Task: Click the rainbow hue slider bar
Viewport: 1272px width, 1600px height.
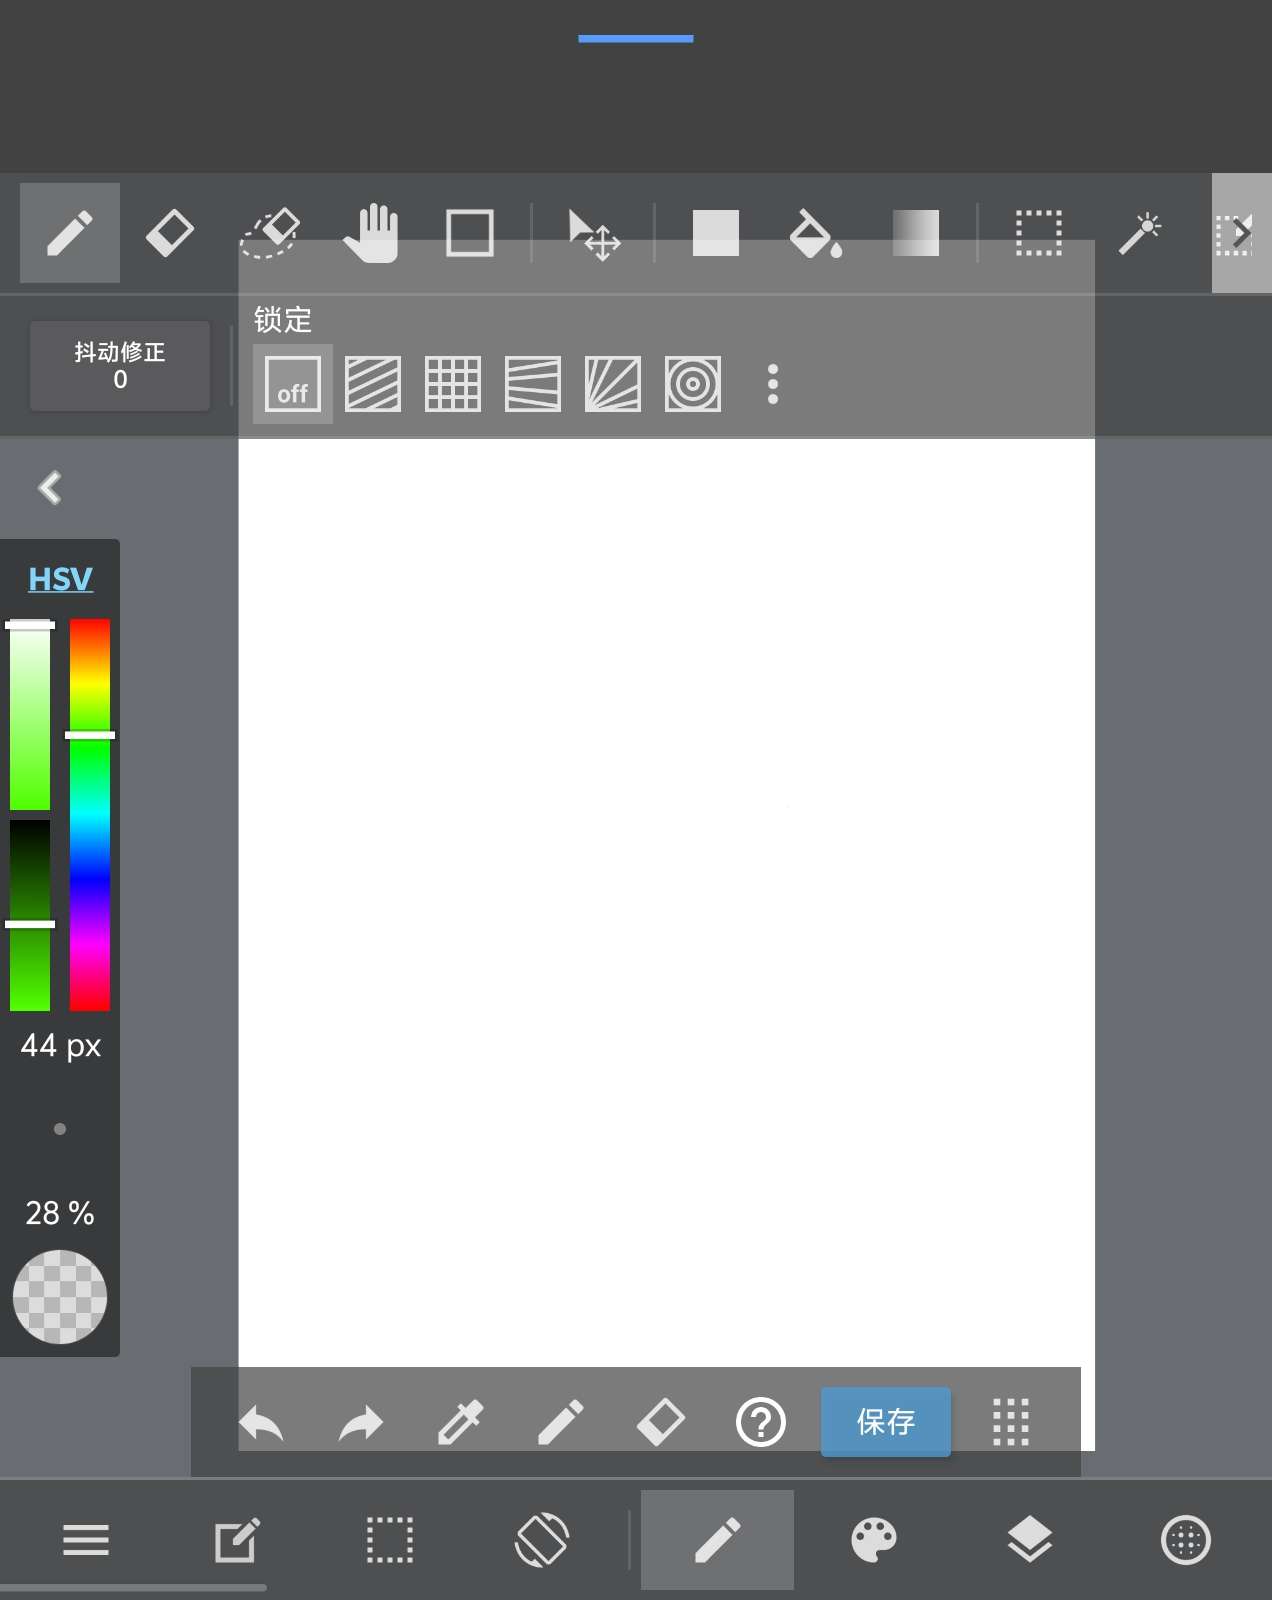Action: (90, 815)
